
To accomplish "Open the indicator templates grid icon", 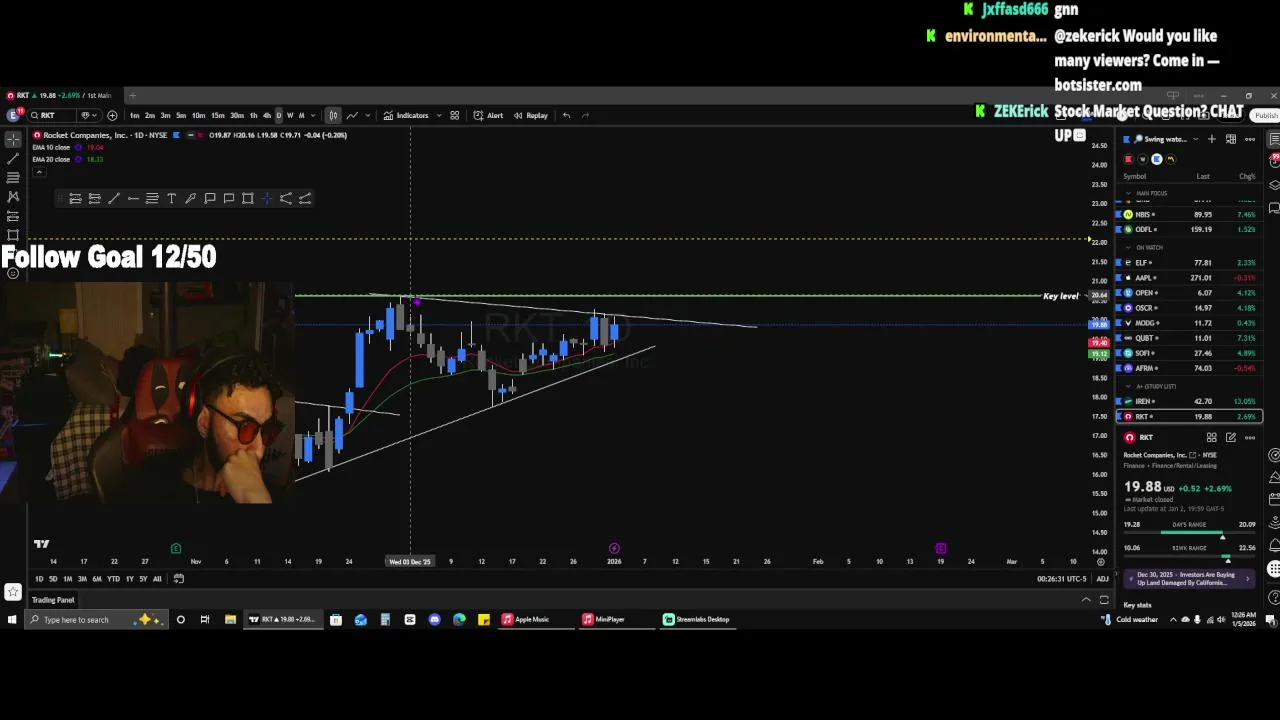I will 454,115.
